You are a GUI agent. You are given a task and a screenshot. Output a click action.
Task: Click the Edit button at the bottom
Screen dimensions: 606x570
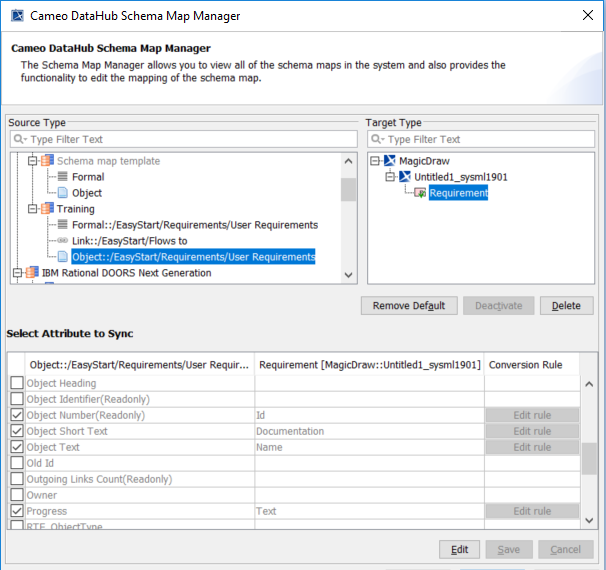coord(459,549)
